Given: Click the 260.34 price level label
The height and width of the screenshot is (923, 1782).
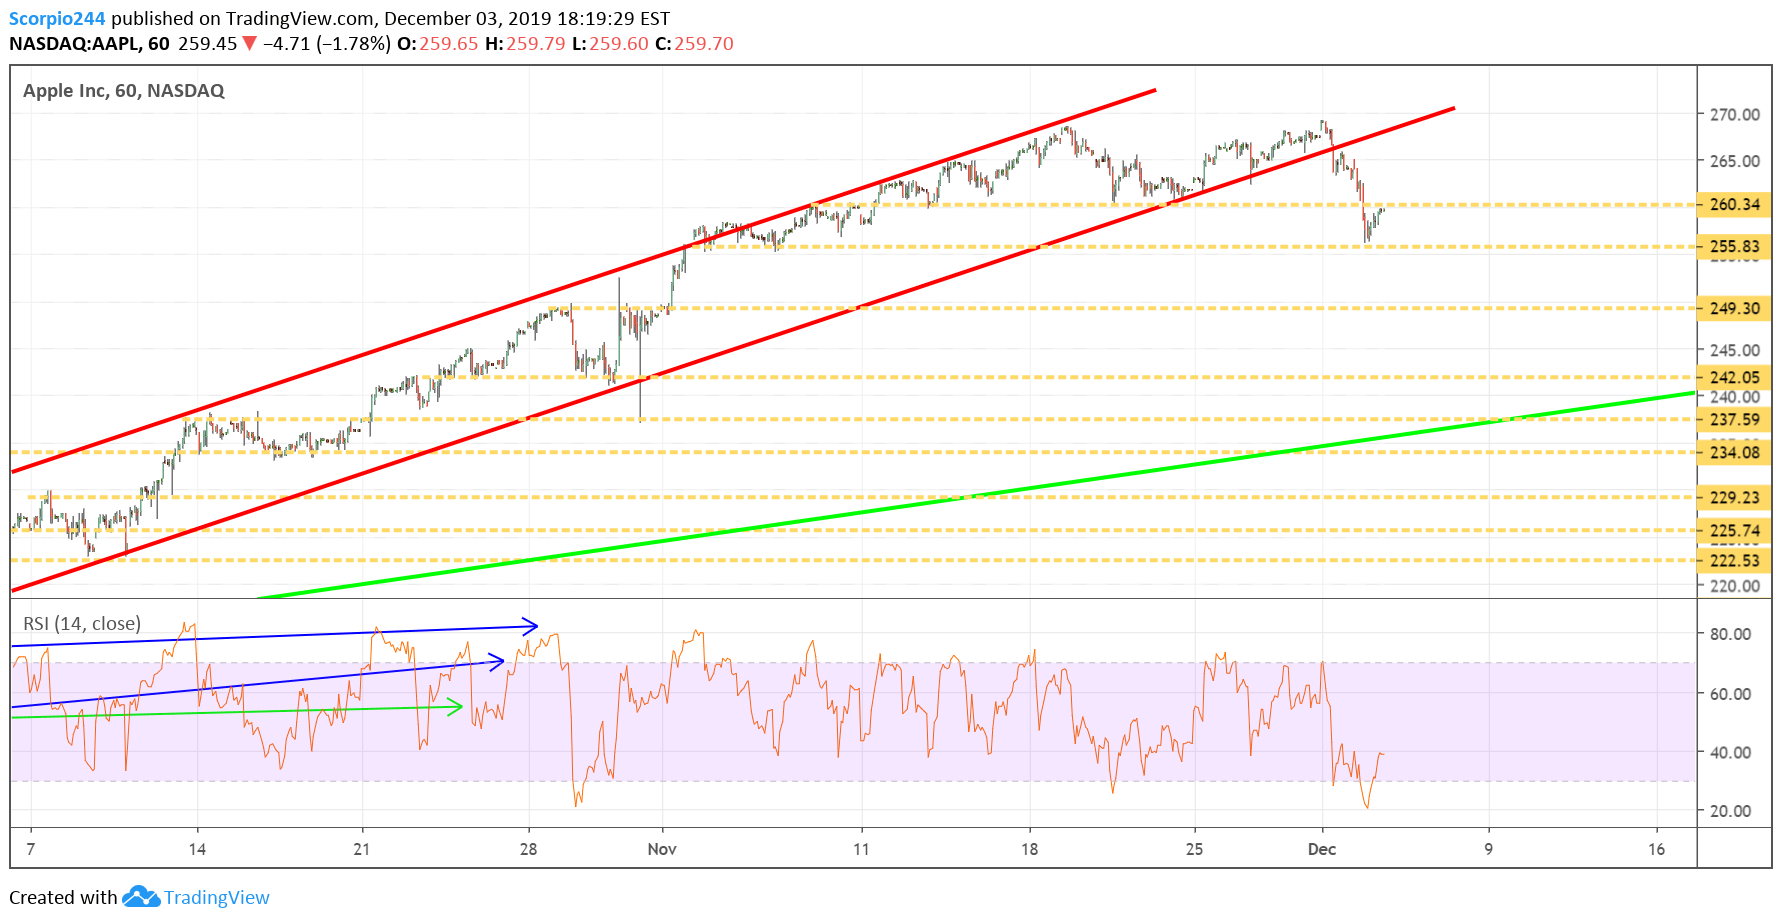Looking at the screenshot, I should point(1734,204).
